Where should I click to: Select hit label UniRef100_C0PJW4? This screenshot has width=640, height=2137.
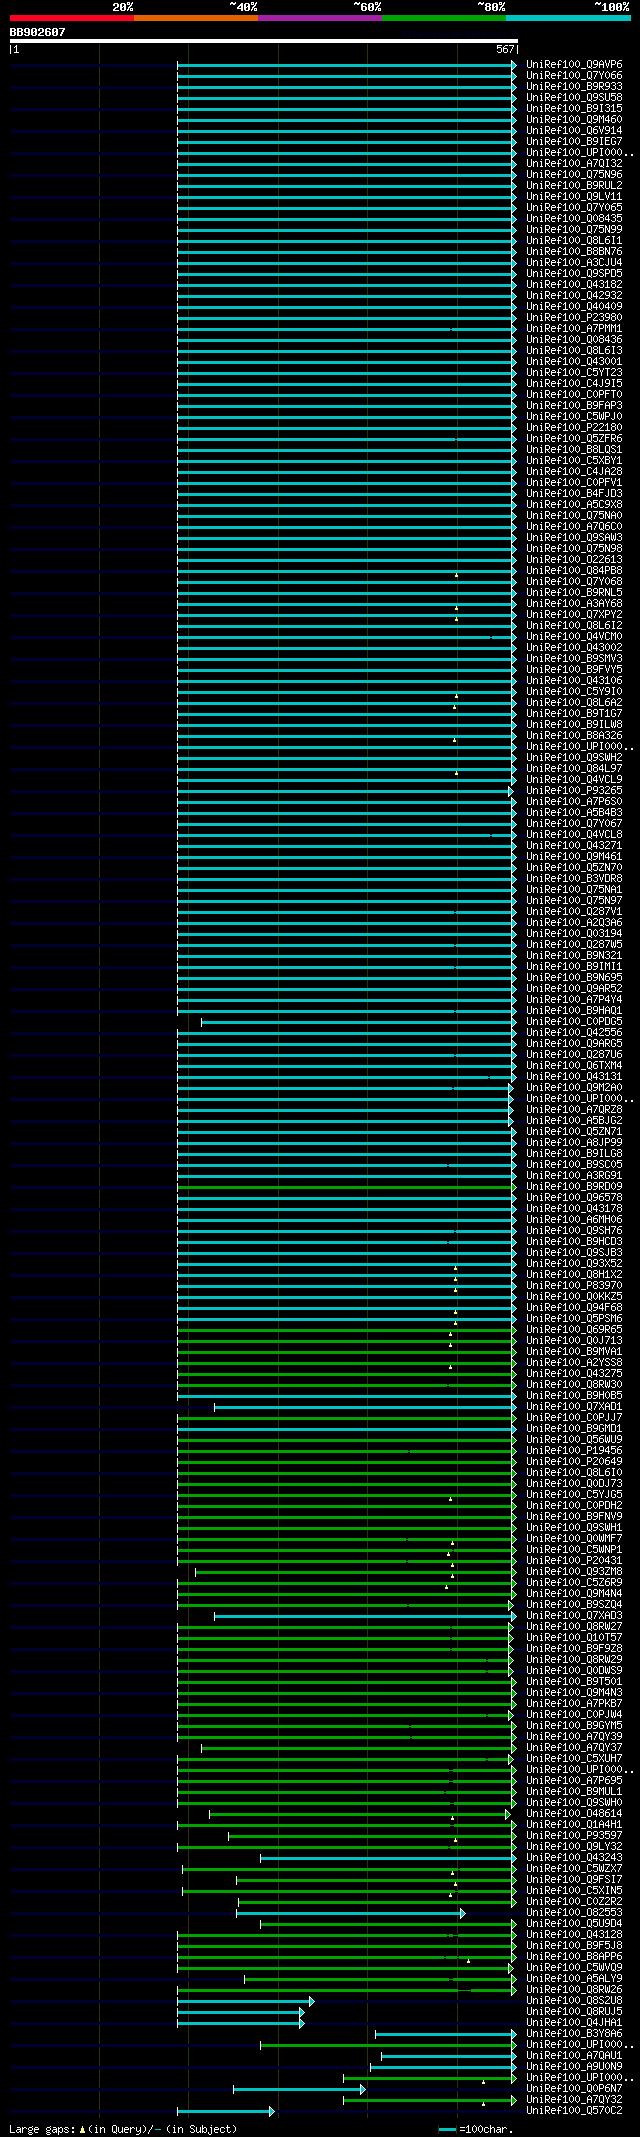tap(574, 1714)
